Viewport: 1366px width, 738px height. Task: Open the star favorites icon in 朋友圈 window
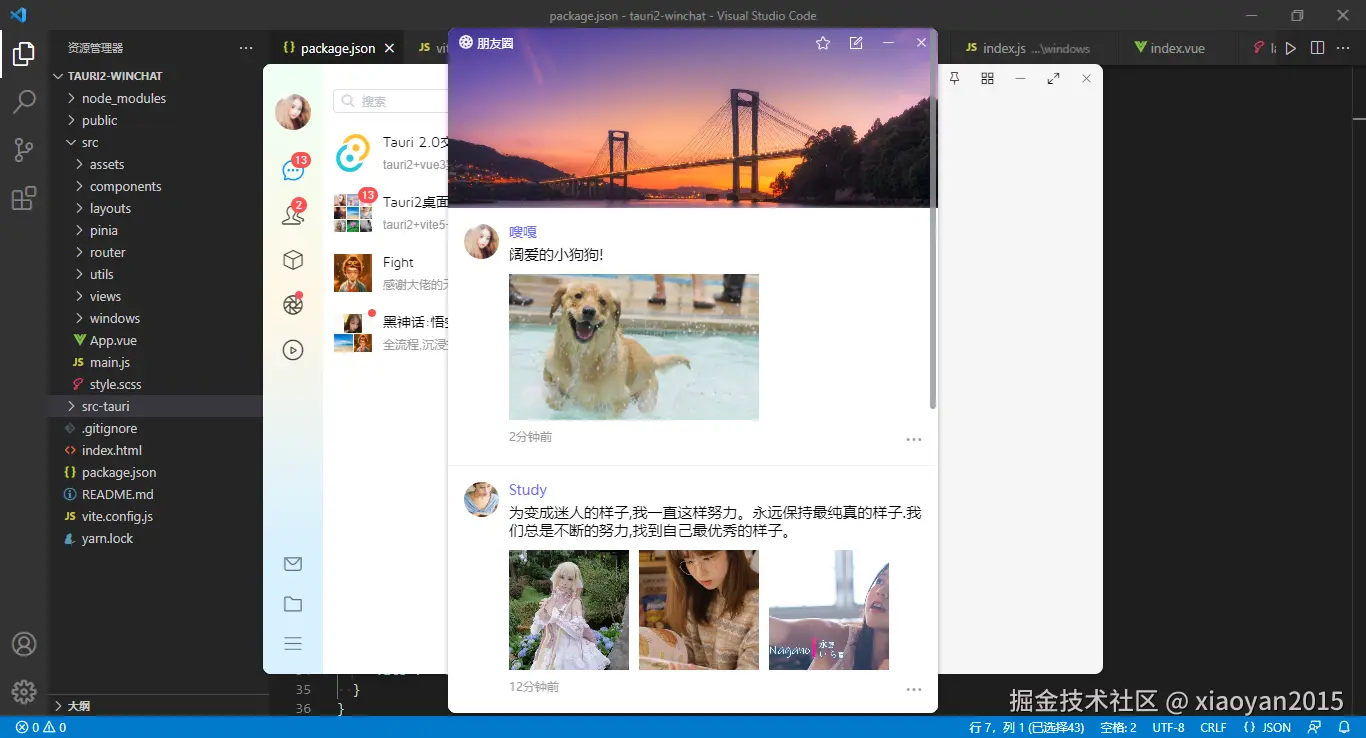[x=823, y=44]
